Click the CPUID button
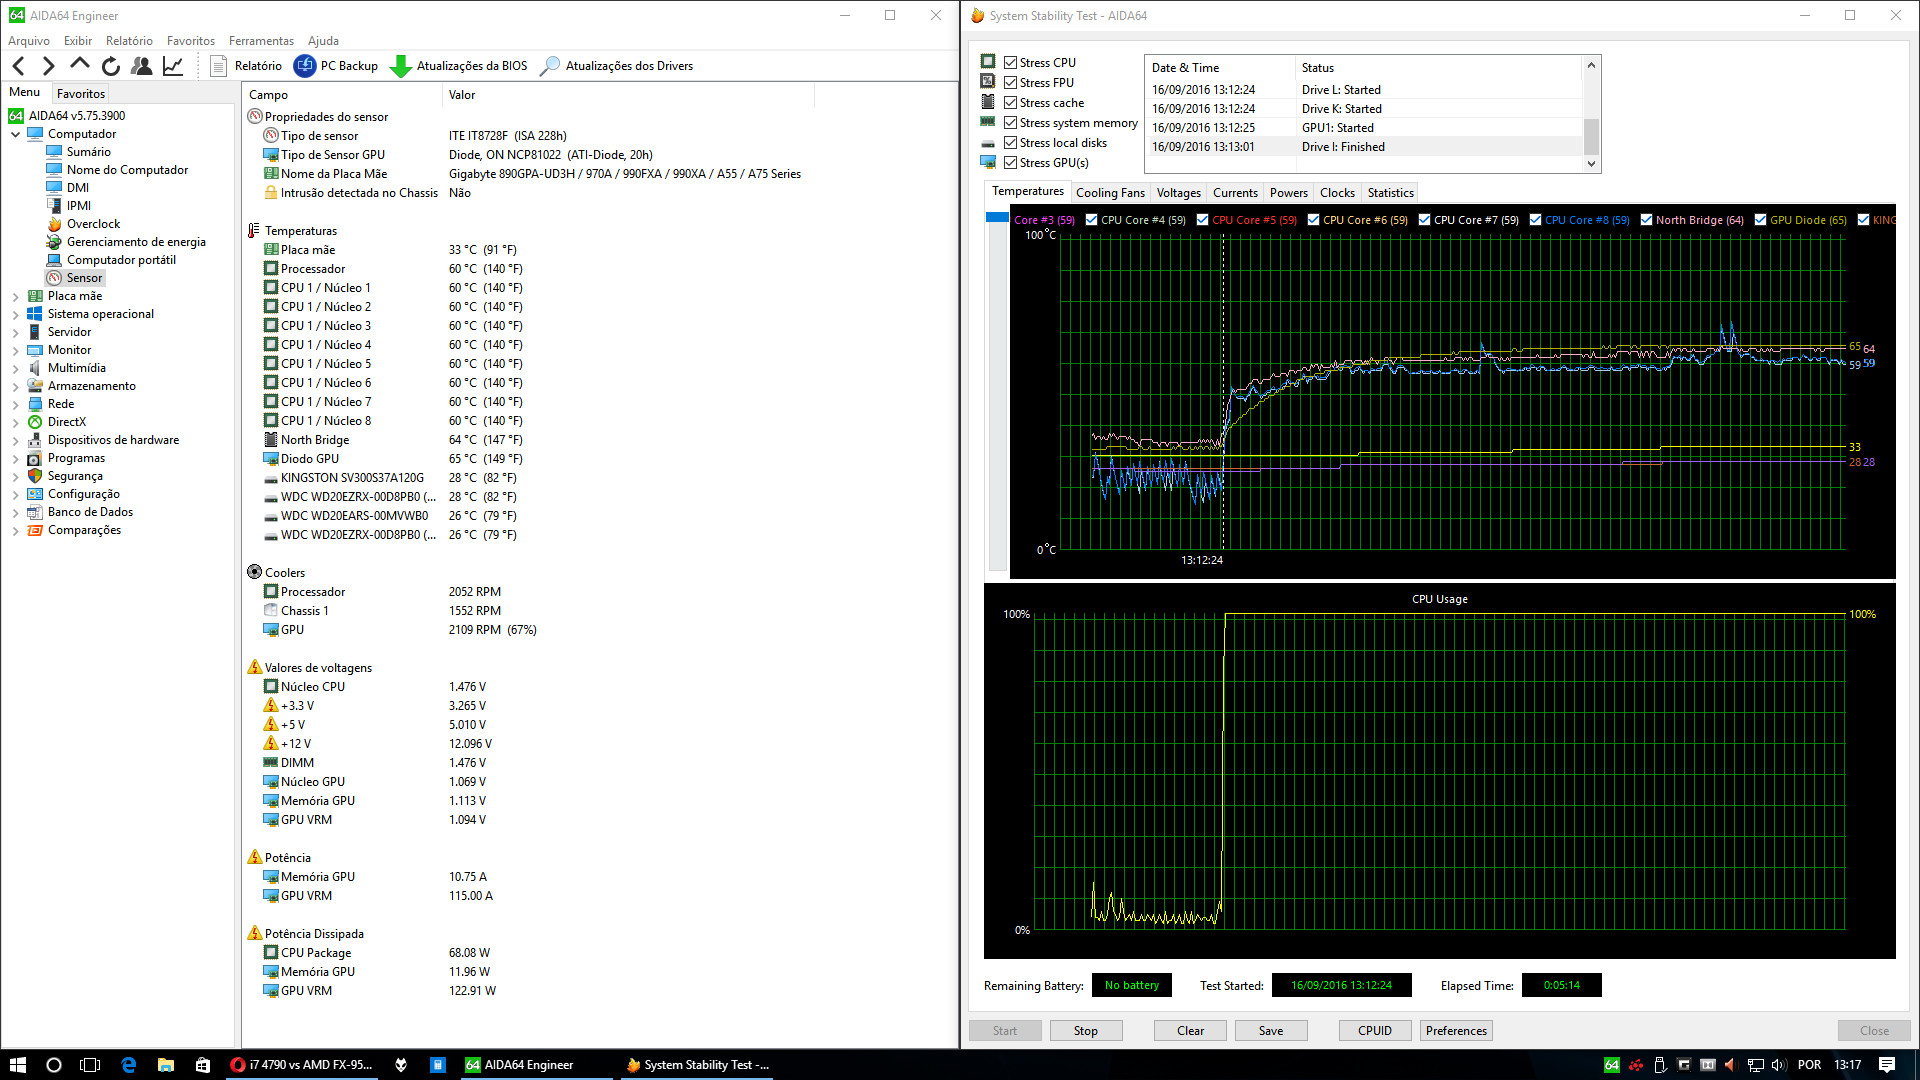This screenshot has height=1080, width=1920. tap(1375, 1031)
